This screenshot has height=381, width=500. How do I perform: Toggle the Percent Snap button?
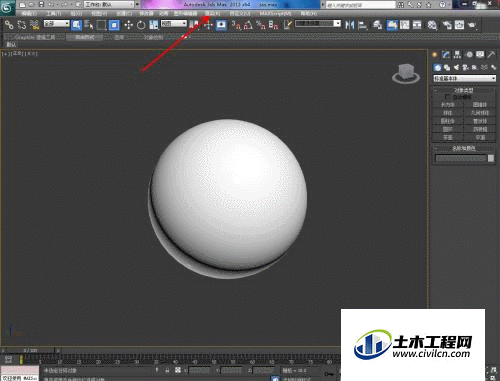pyautogui.click(x=261, y=25)
